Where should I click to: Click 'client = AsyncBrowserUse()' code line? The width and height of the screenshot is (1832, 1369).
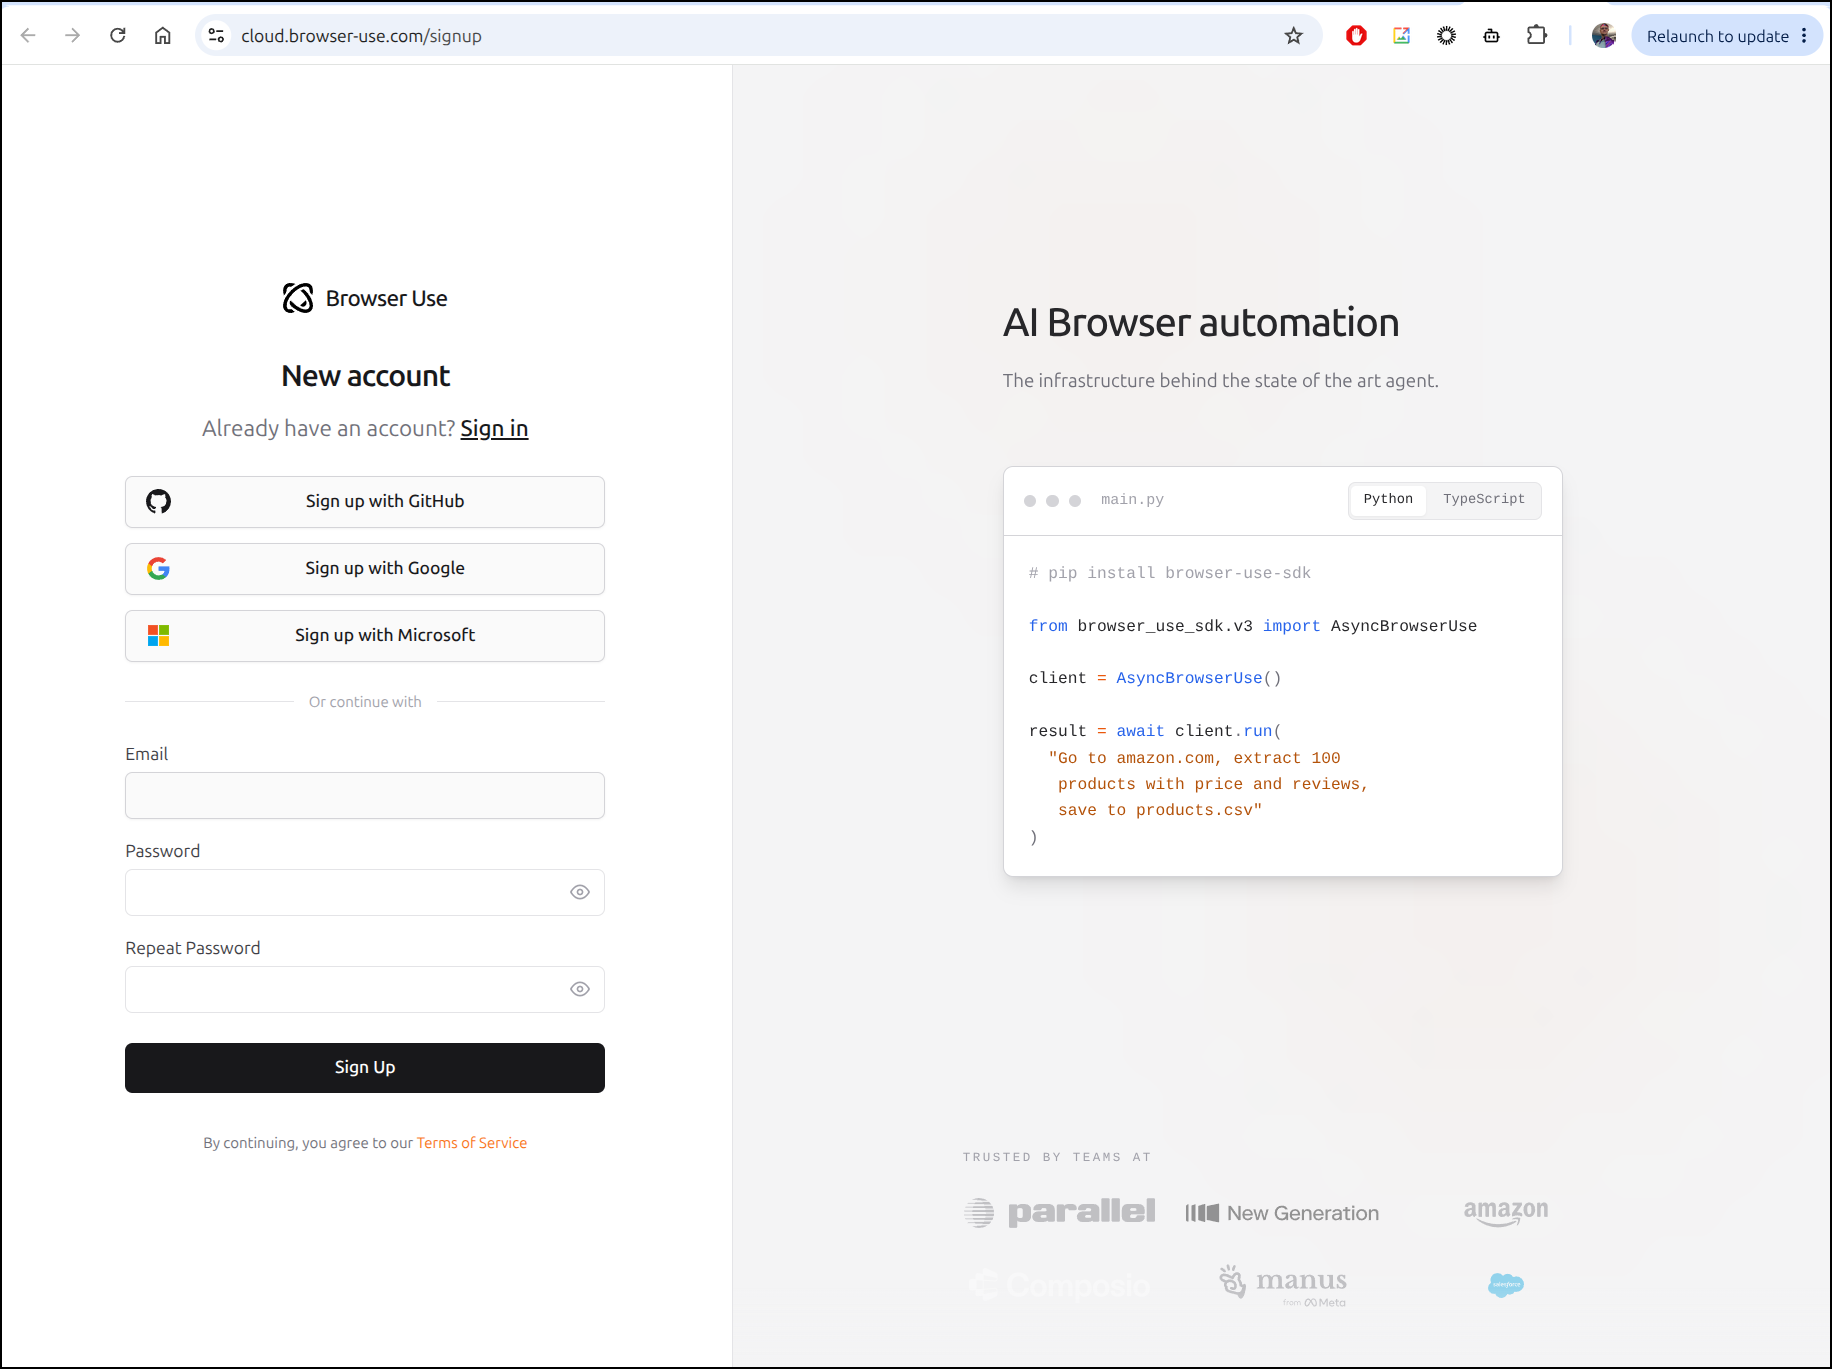(1155, 678)
